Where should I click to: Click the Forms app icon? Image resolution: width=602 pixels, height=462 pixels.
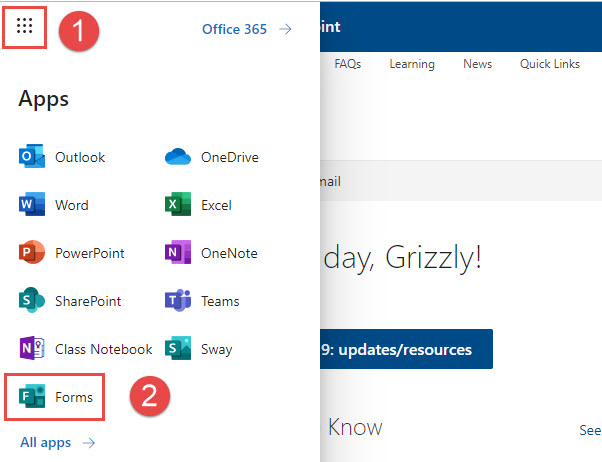pos(32,396)
